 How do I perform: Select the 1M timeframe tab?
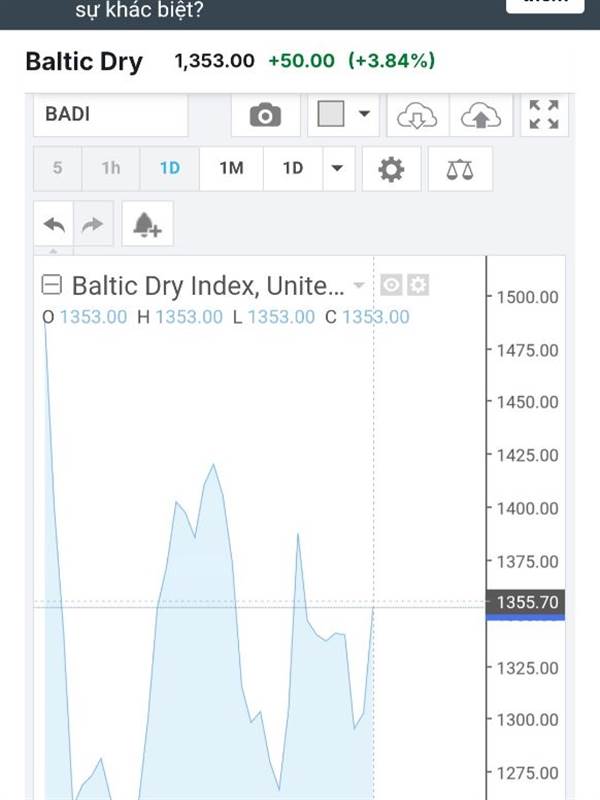231,168
